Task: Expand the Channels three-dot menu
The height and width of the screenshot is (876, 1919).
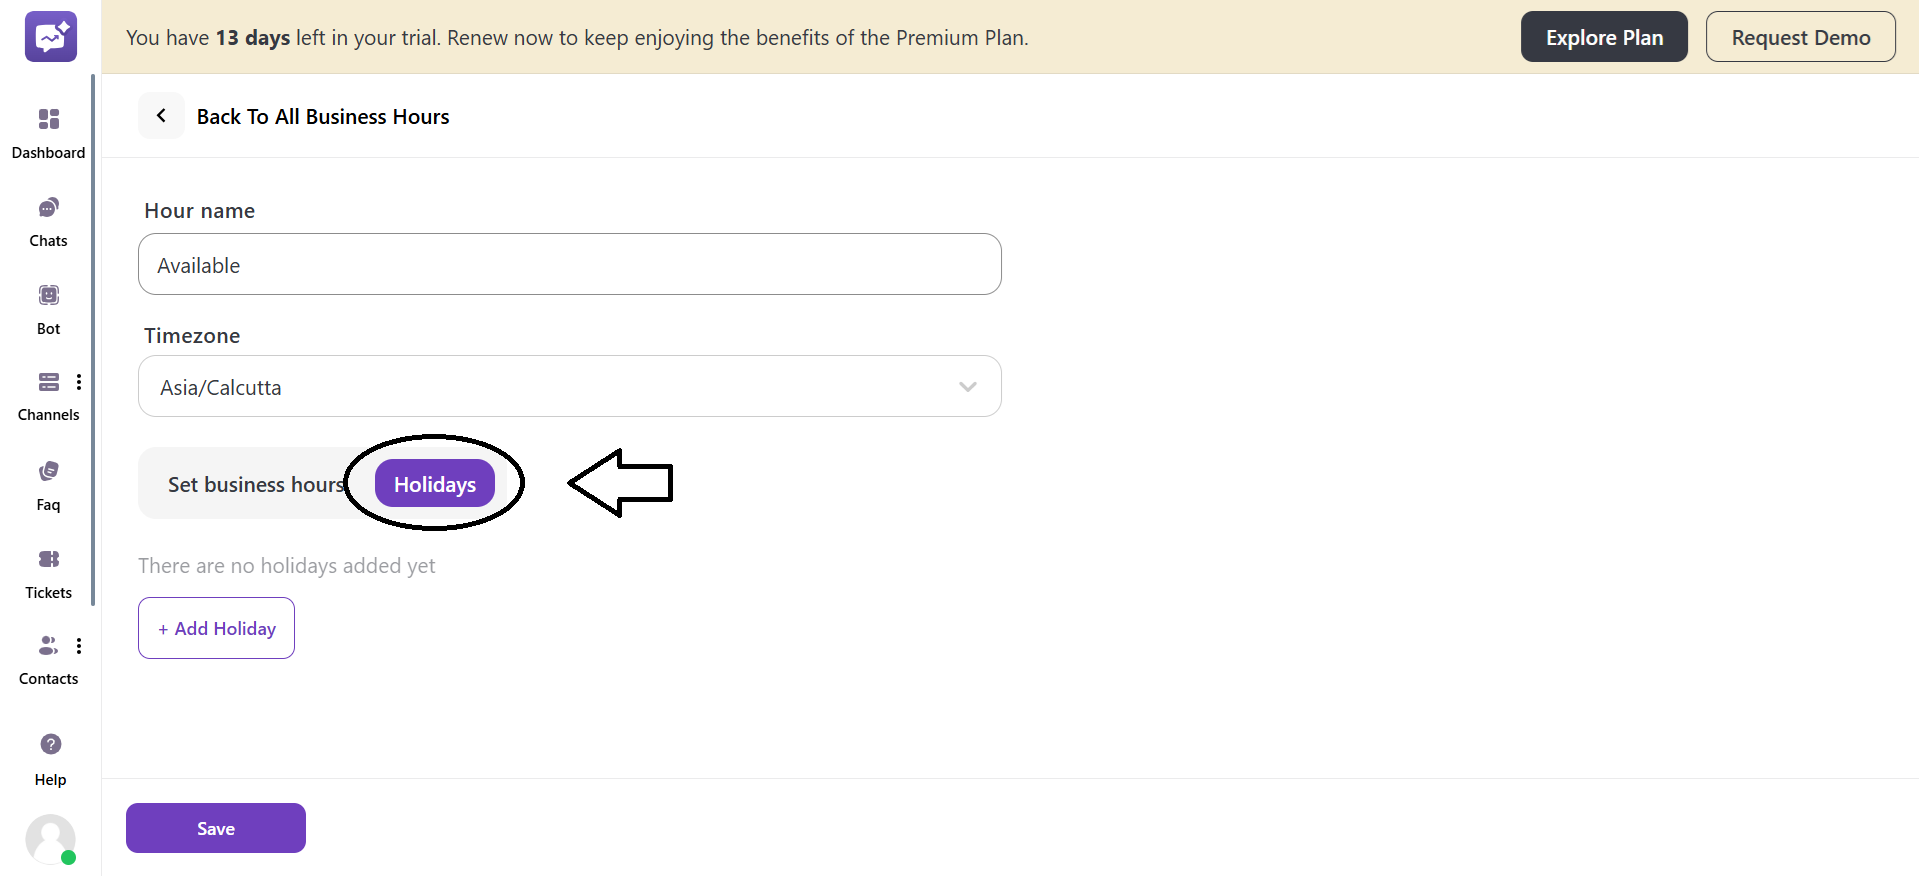Action: tap(79, 382)
